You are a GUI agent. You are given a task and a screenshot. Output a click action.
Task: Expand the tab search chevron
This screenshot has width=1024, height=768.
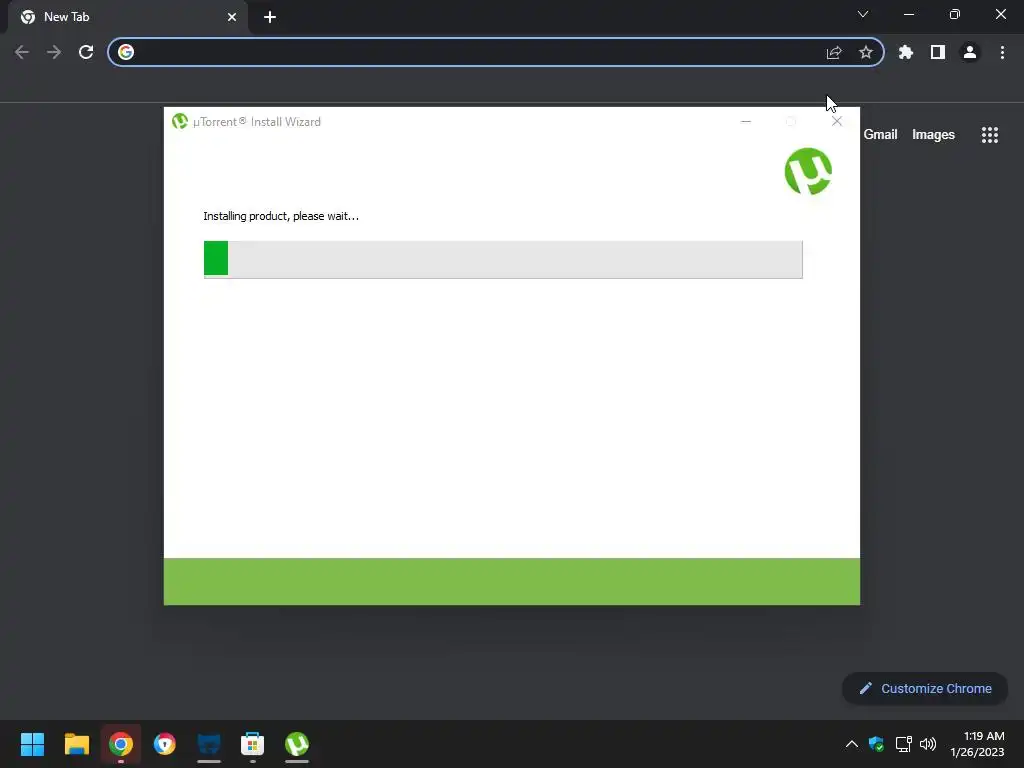pyautogui.click(x=863, y=14)
